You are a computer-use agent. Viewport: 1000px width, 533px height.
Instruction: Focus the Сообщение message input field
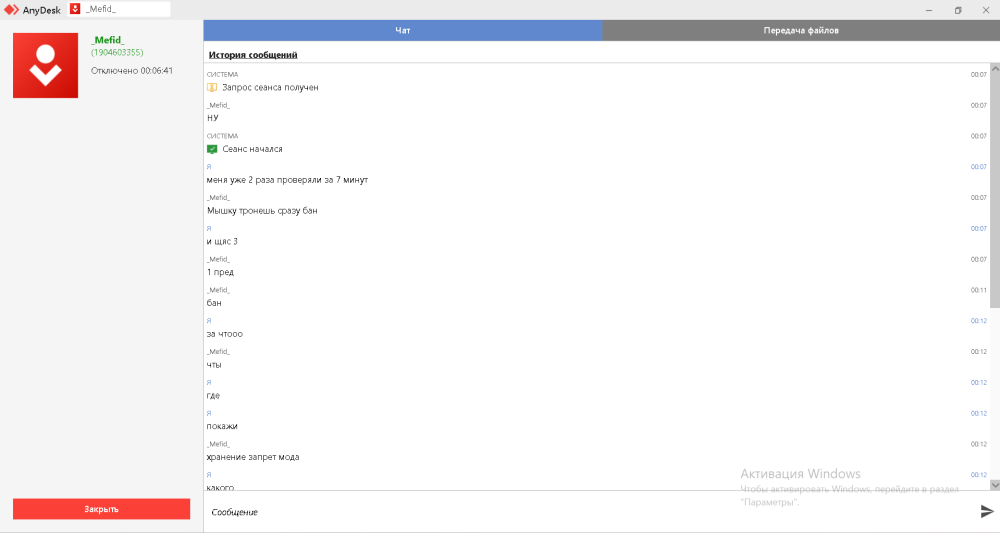590,512
